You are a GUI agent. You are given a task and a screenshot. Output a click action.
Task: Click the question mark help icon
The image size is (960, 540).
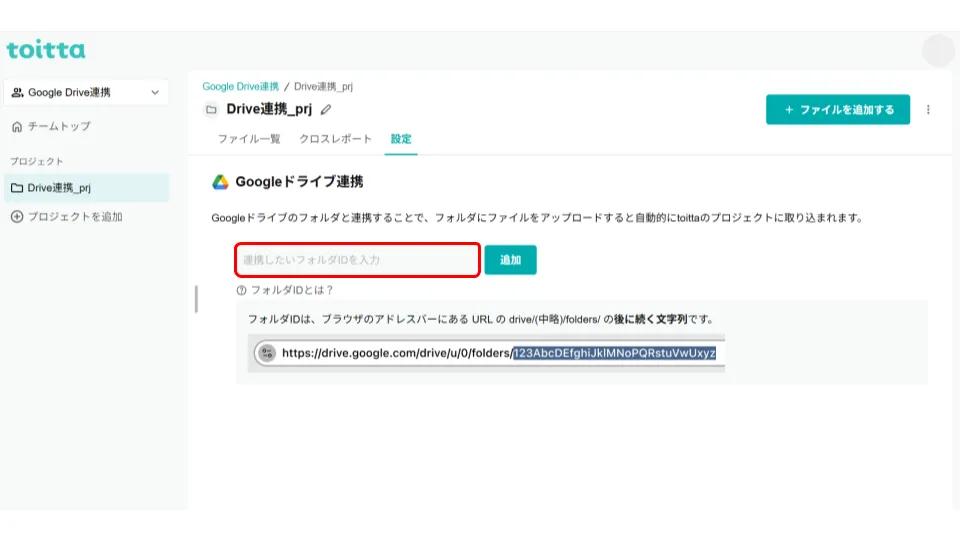tap(241, 290)
